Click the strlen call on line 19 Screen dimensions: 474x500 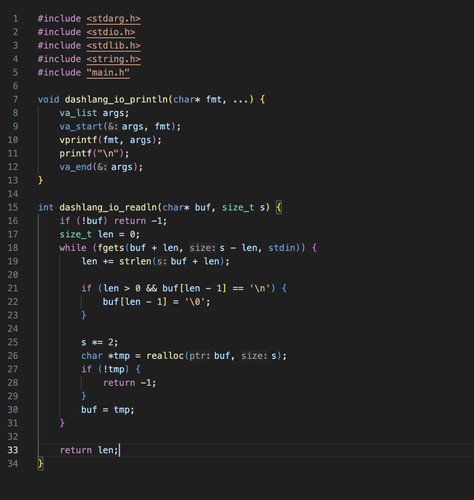pyautogui.click(x=171, y=261)
